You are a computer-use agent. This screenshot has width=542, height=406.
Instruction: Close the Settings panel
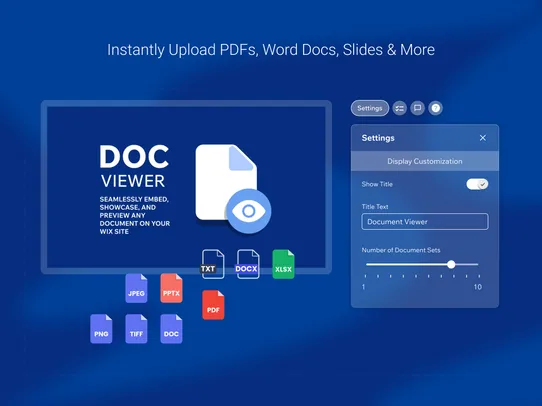pyautogui.click(x=483, y=138)
